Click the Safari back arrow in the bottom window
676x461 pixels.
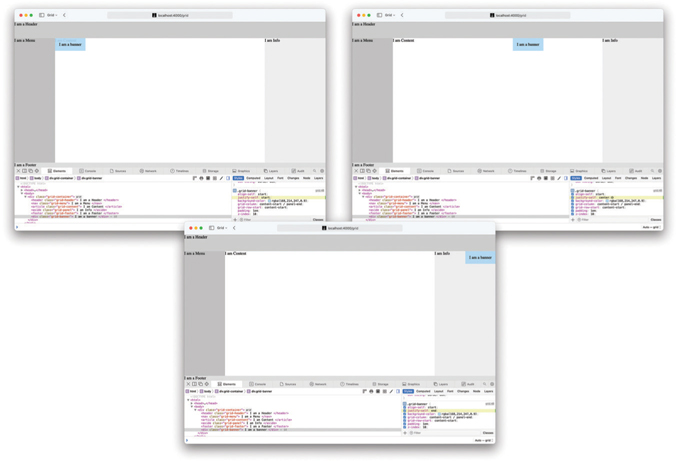234,228
